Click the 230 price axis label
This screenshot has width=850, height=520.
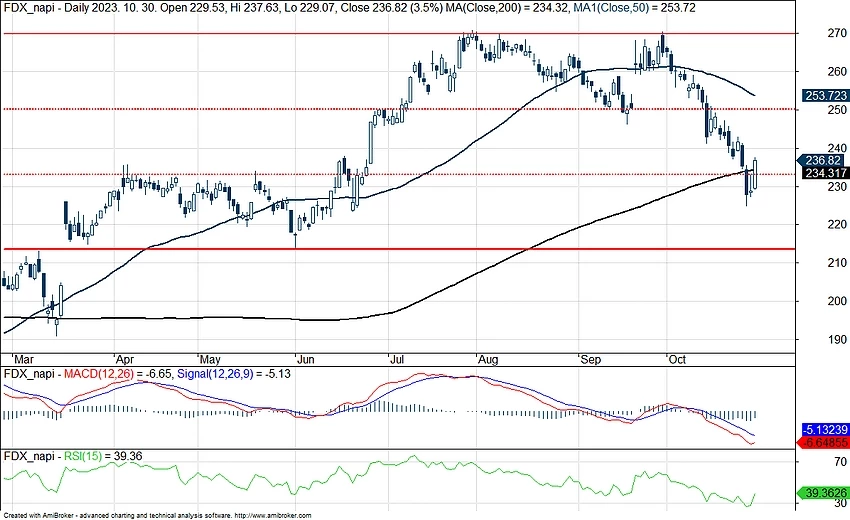(837, 186)
